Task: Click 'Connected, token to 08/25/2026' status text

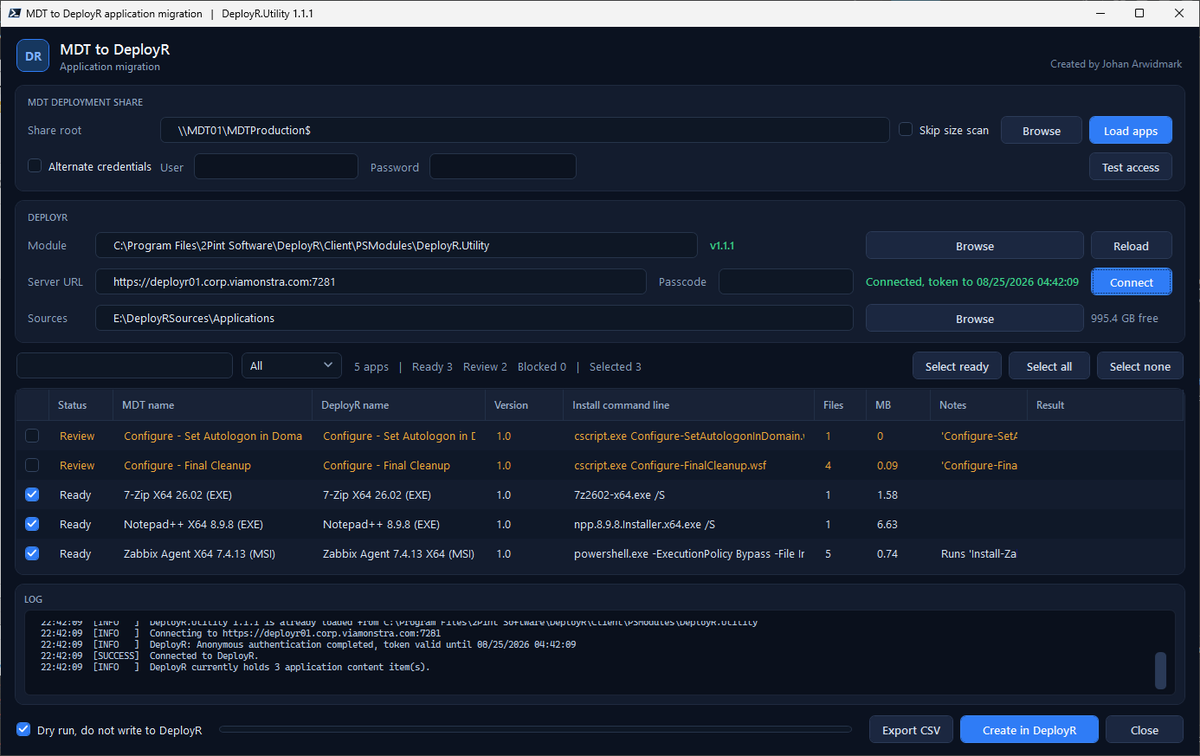Action: click(972, 282)
